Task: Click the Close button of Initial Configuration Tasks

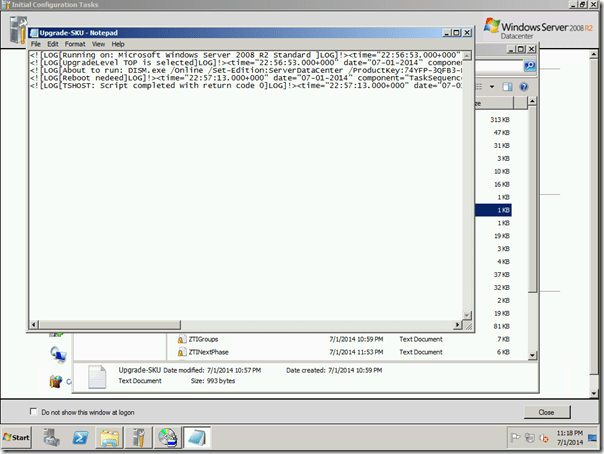Action: (546, 412)
